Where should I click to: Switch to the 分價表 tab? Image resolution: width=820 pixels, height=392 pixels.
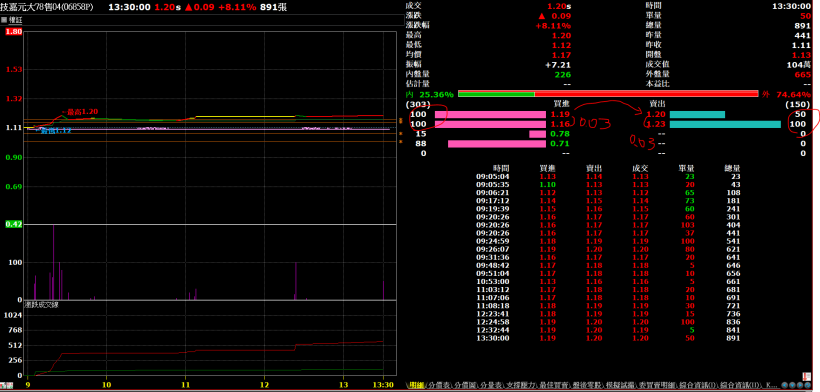[439, 385]
